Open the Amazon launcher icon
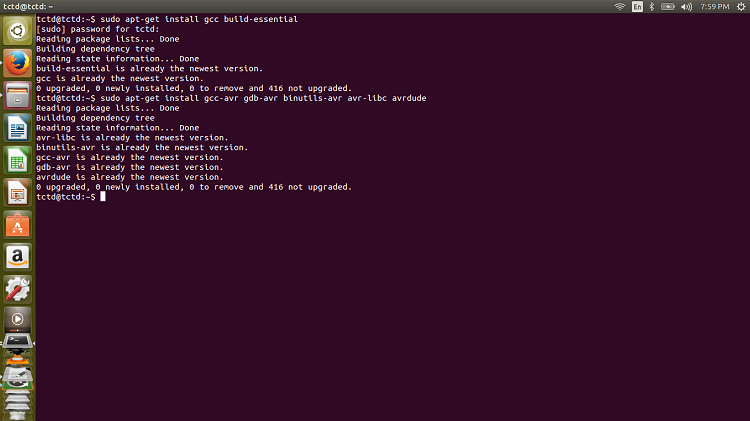 click(x=17, y=257)
